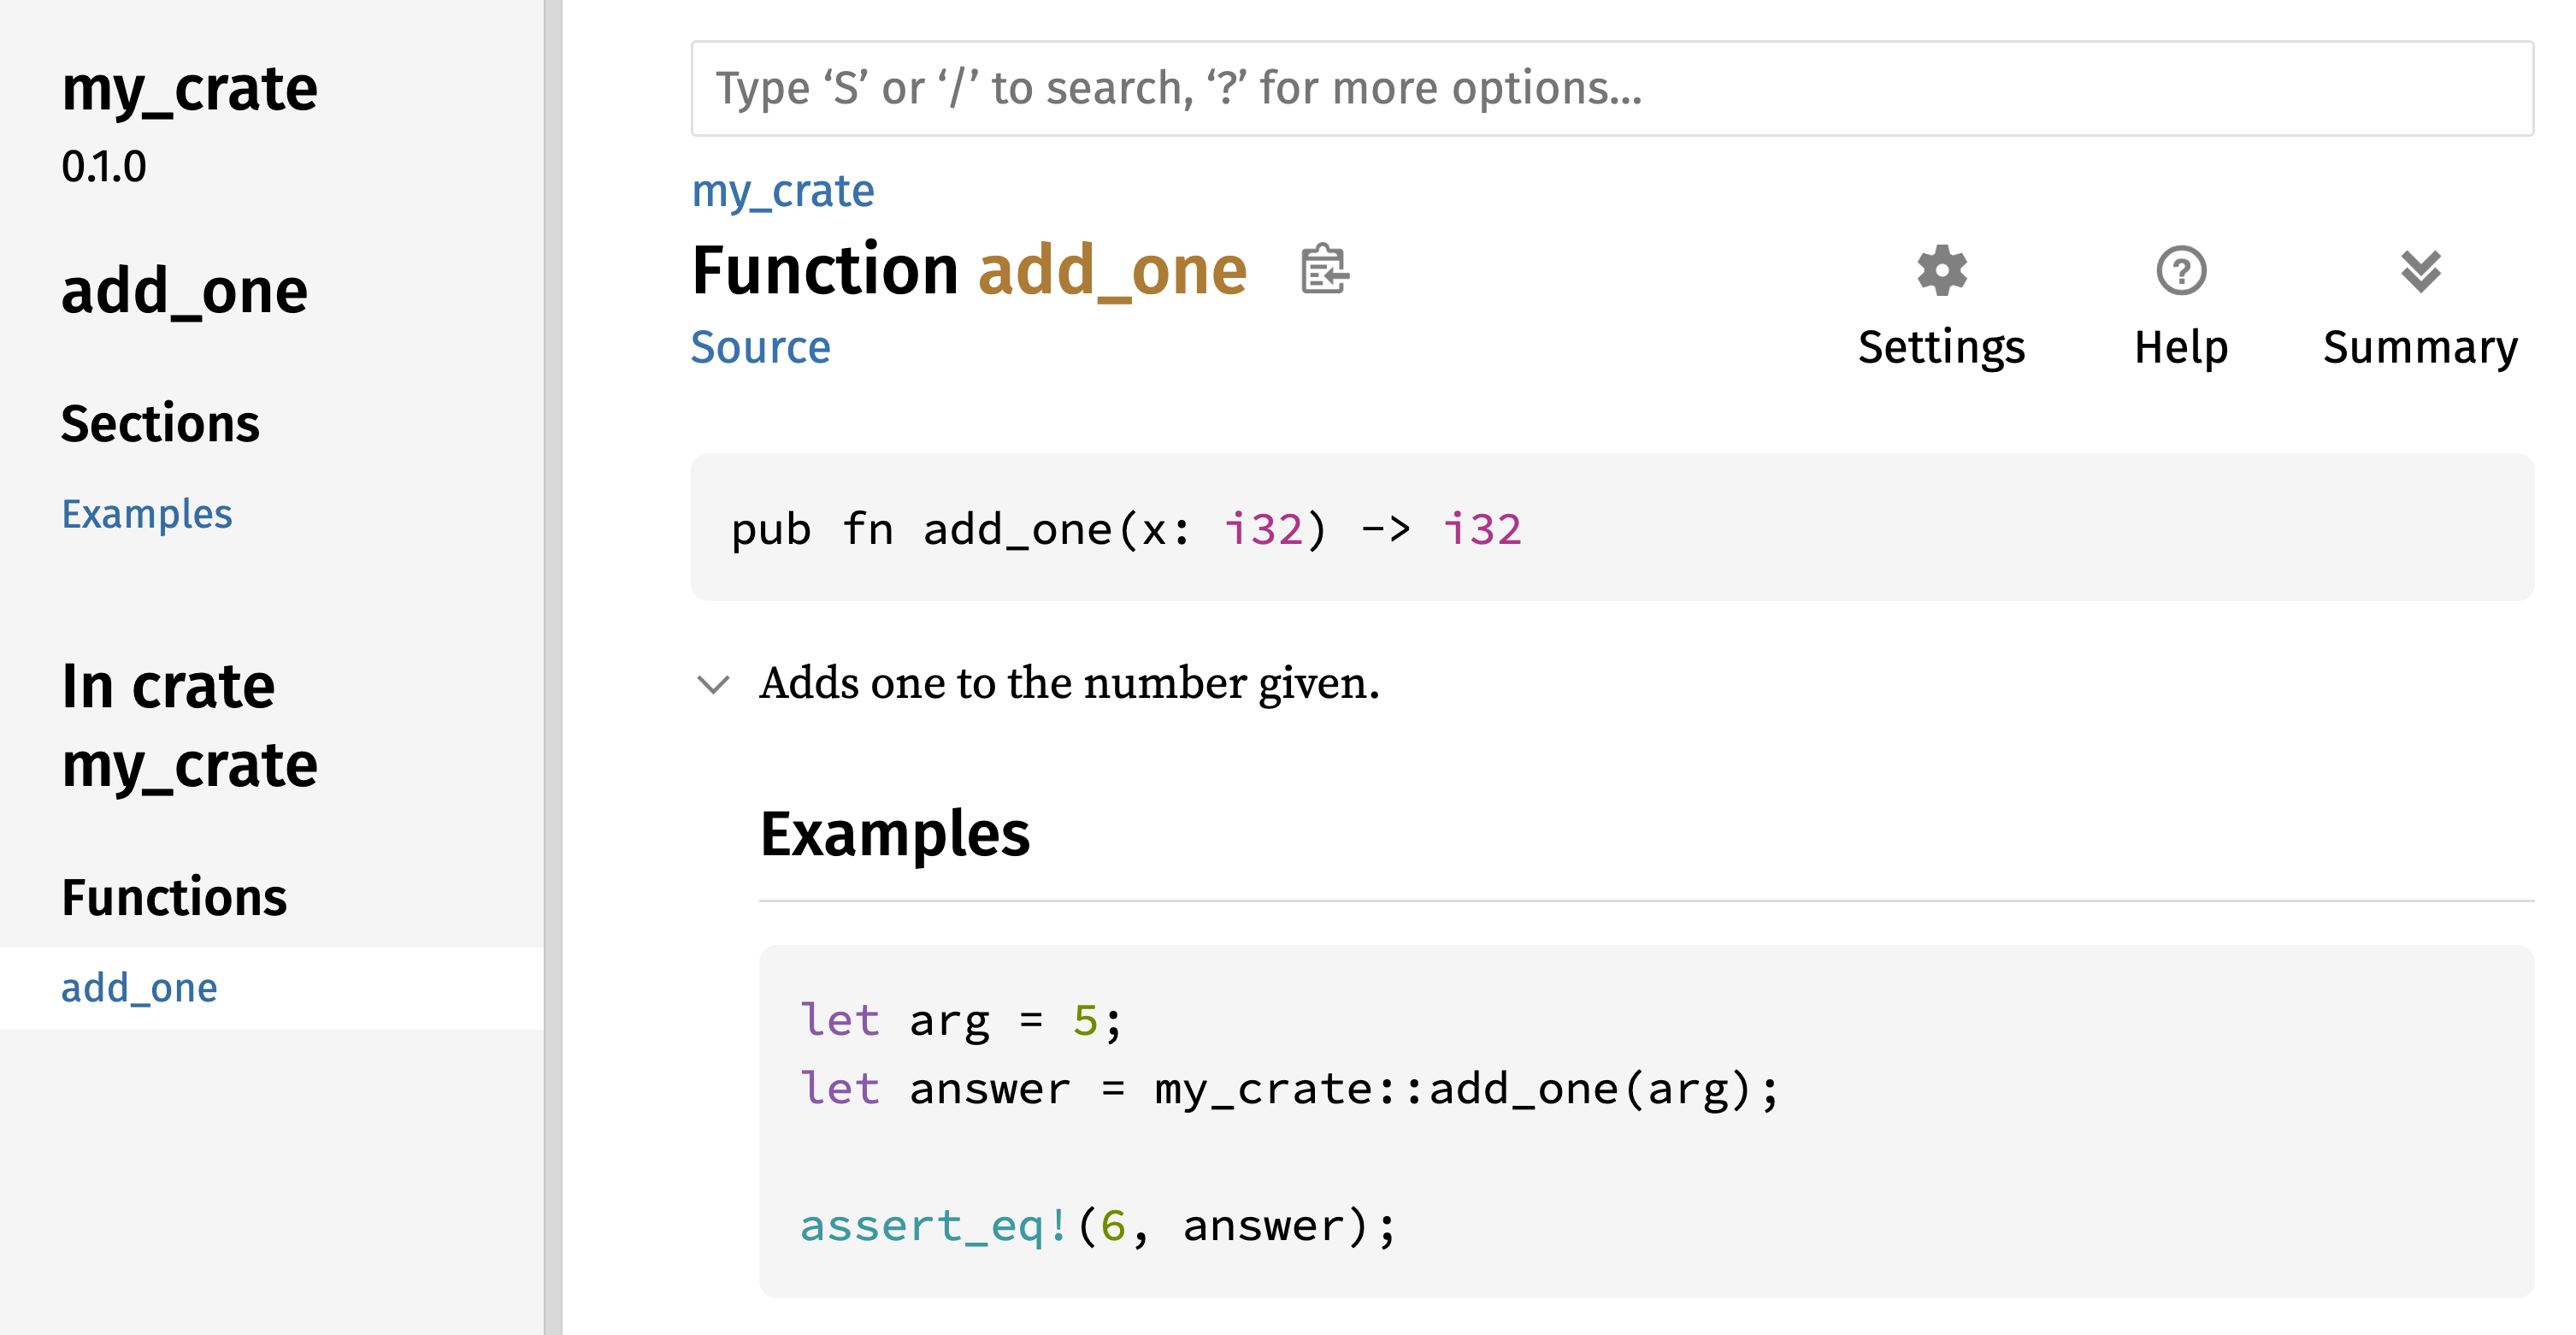2576x1335 pixels.
Task: Open the Source link for add_one
Action: 761,347
